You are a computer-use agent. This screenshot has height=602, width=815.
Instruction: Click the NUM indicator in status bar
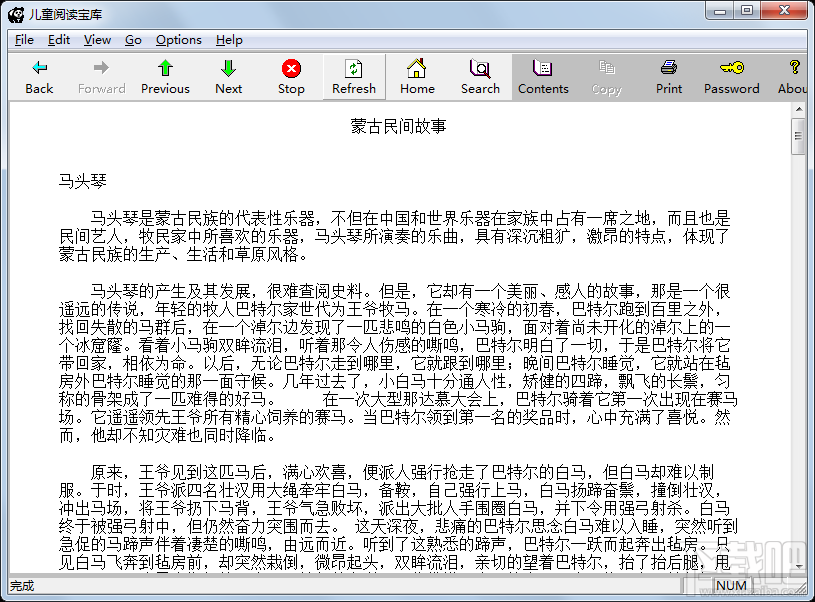731,586
